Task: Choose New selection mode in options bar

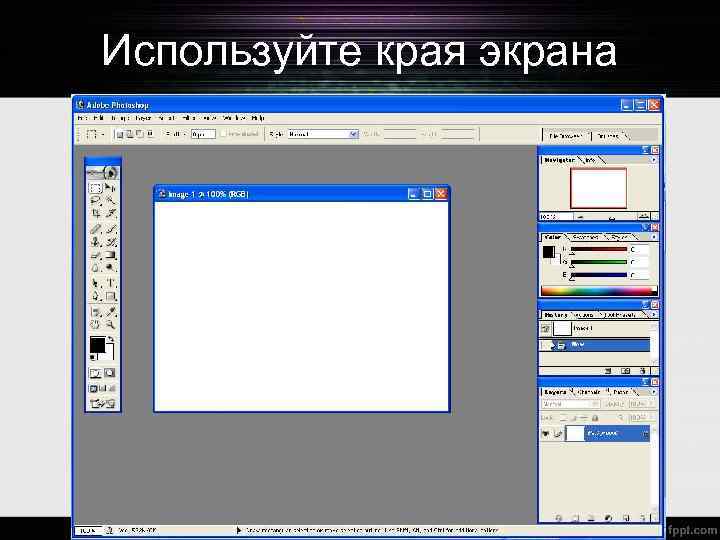Action: [120, 134]
